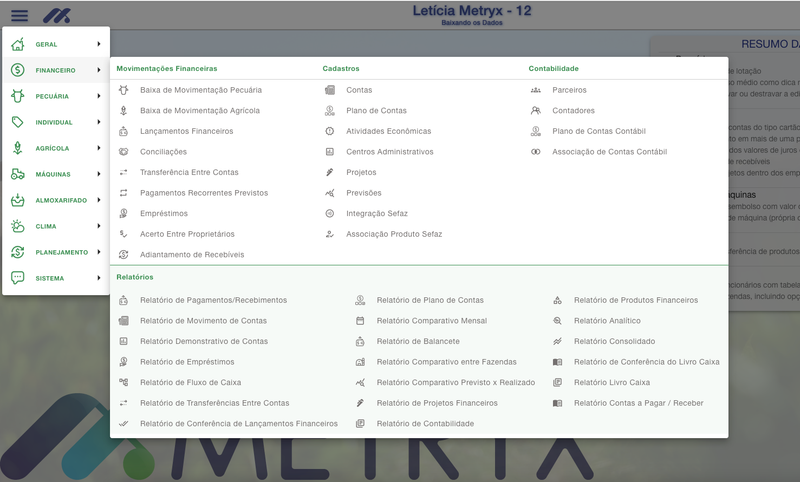Open the Planejamento menu item

56,252
